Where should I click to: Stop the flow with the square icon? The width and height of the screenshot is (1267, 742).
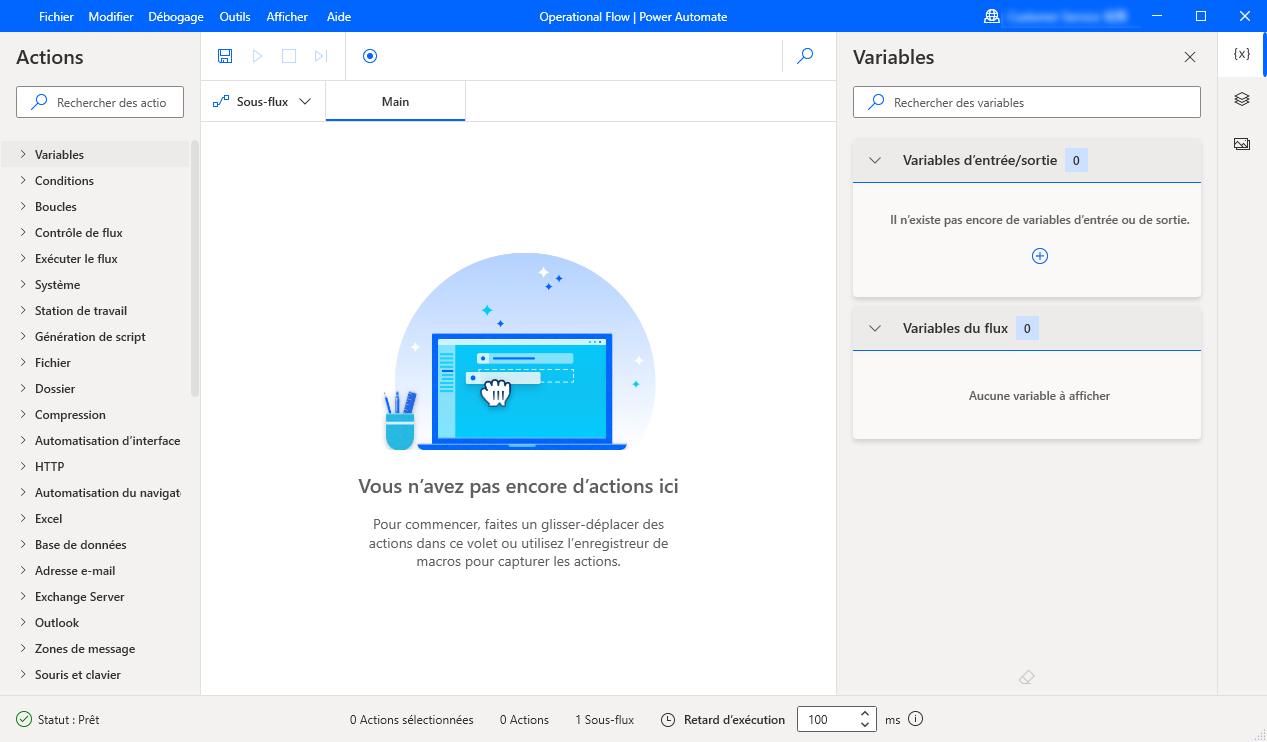click(x=289, y=56)
